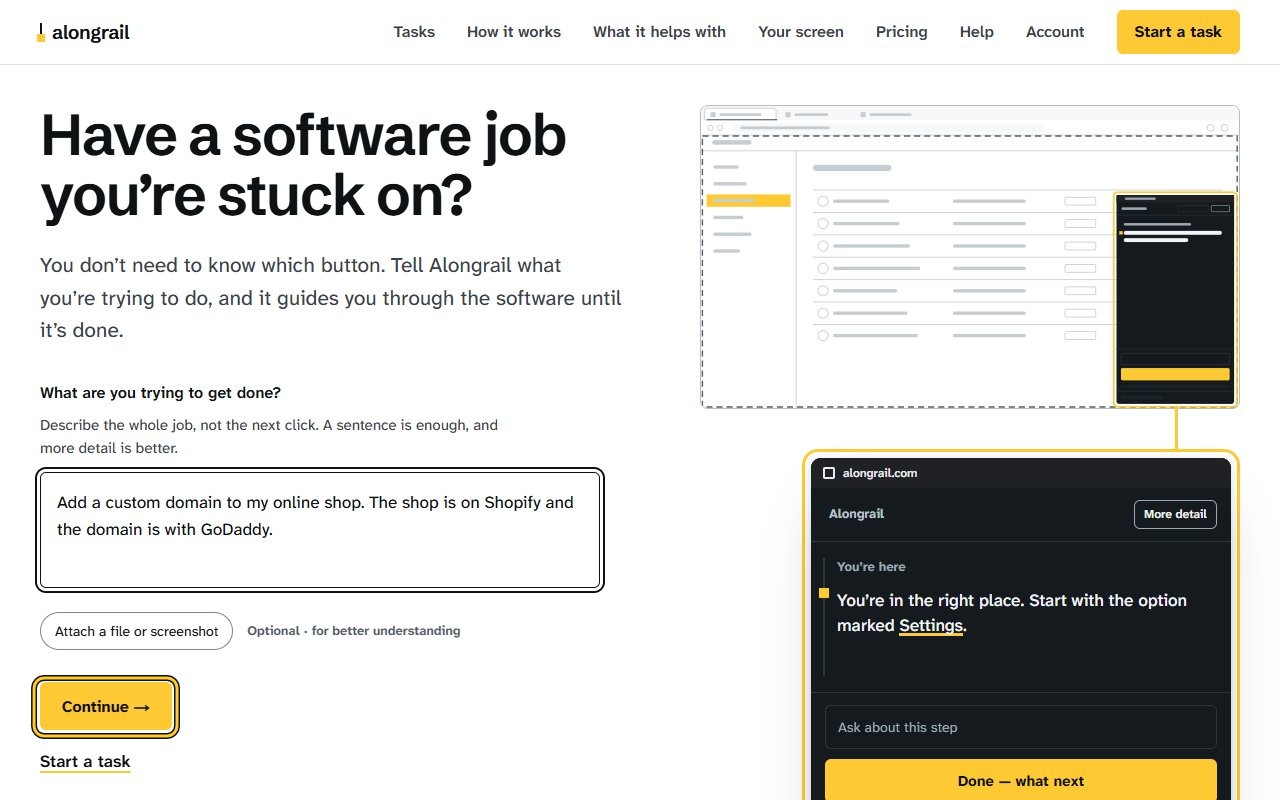This screenshot has height=800, width=1280.
Task: Go to How it works section
Action: tap(514, 32)
